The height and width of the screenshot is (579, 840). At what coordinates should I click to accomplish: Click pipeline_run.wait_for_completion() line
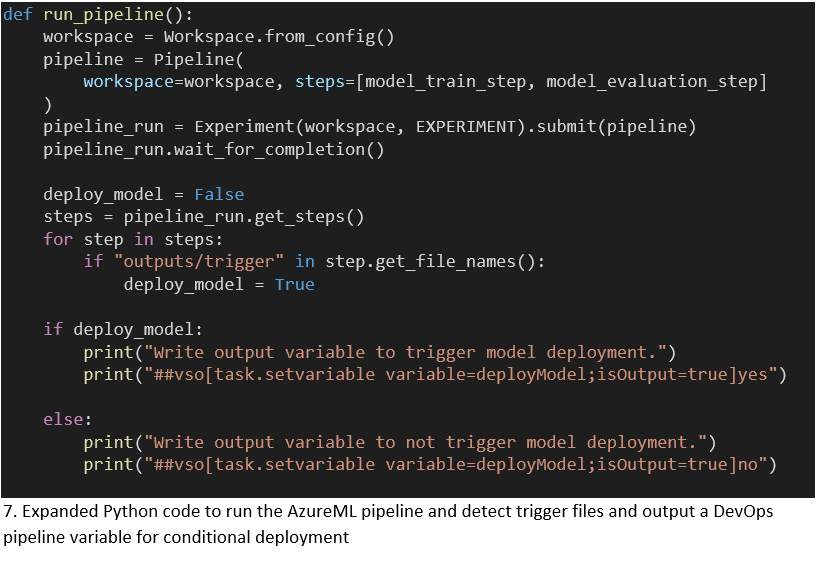pos(214,149)
